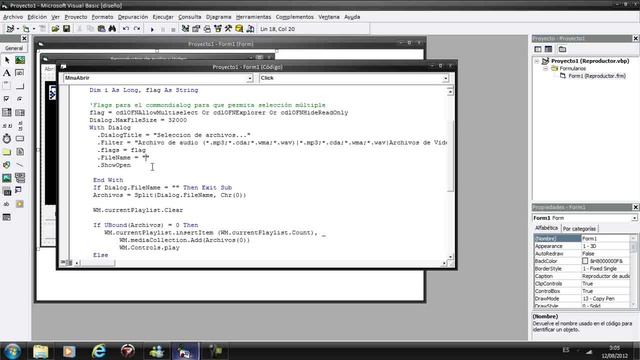Select the ListBox control in the toolbox
The image size is (640, 360).
pyautogui.click(x=20, y=112)
